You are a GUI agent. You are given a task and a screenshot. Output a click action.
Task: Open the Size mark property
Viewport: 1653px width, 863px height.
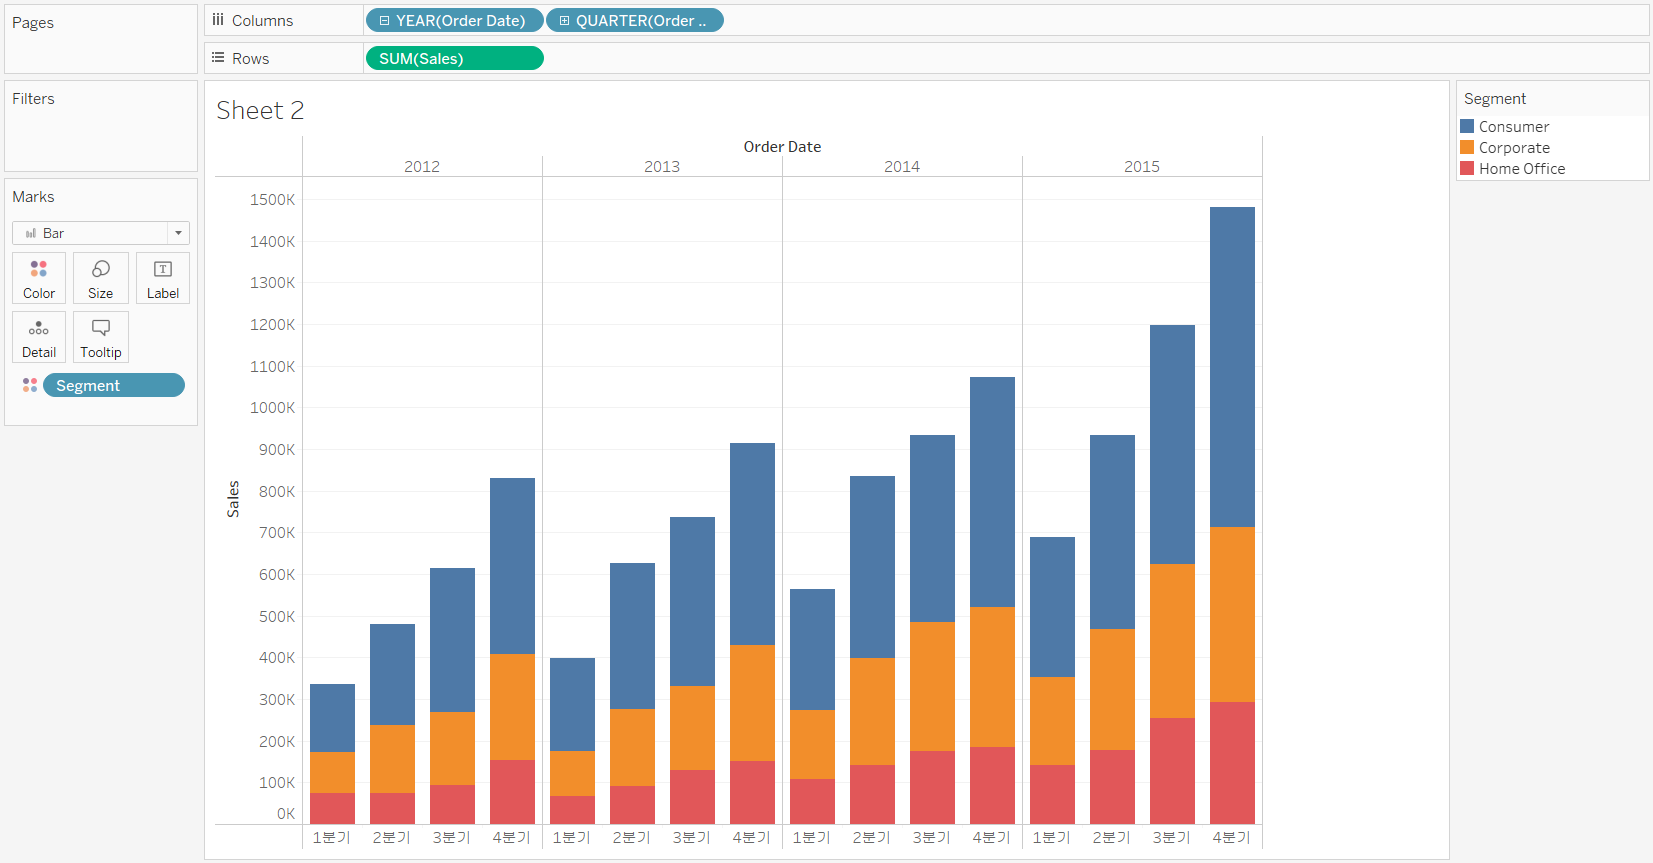point(101,278)
